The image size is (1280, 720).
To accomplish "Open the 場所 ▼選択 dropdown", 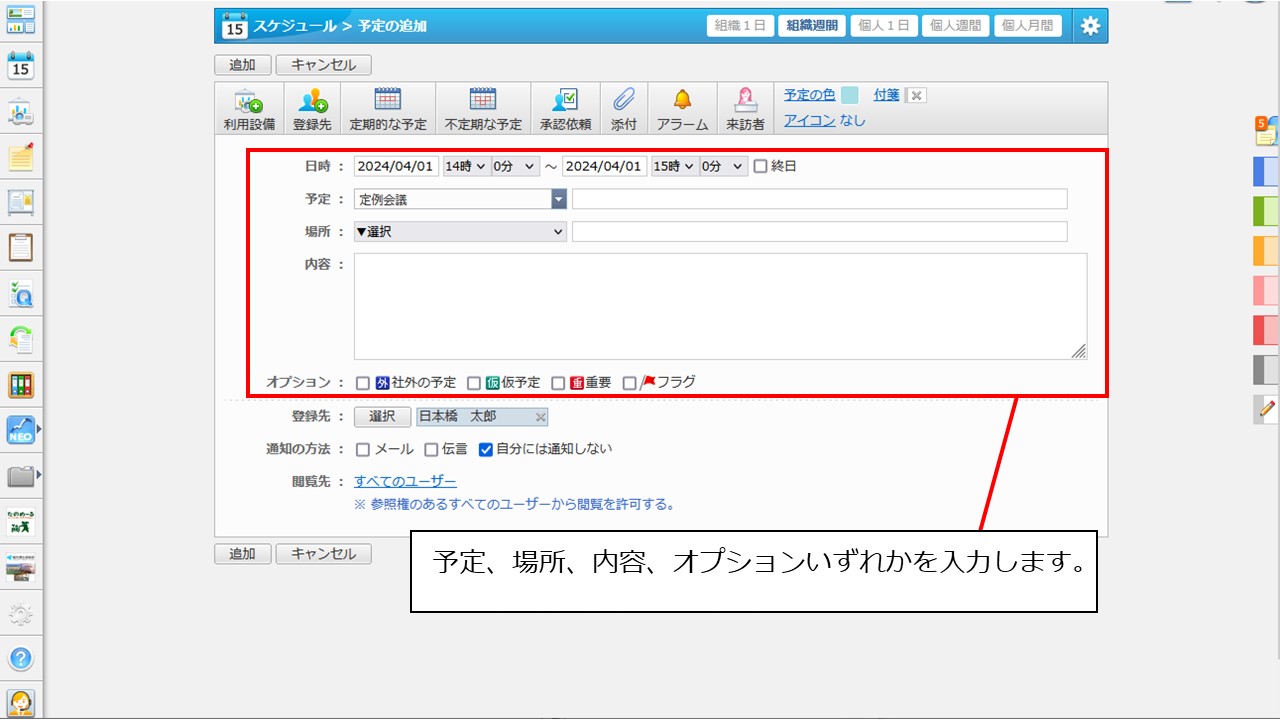I will (x=460, y=232).
